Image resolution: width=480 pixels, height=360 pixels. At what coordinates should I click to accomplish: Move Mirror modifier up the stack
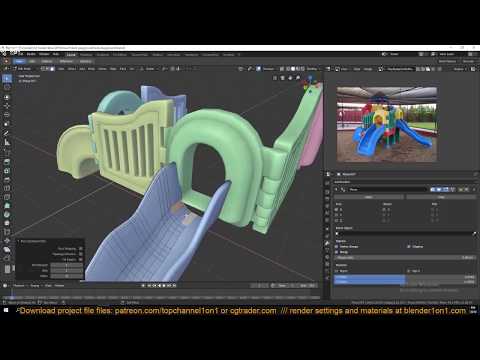tap(460, 189)
